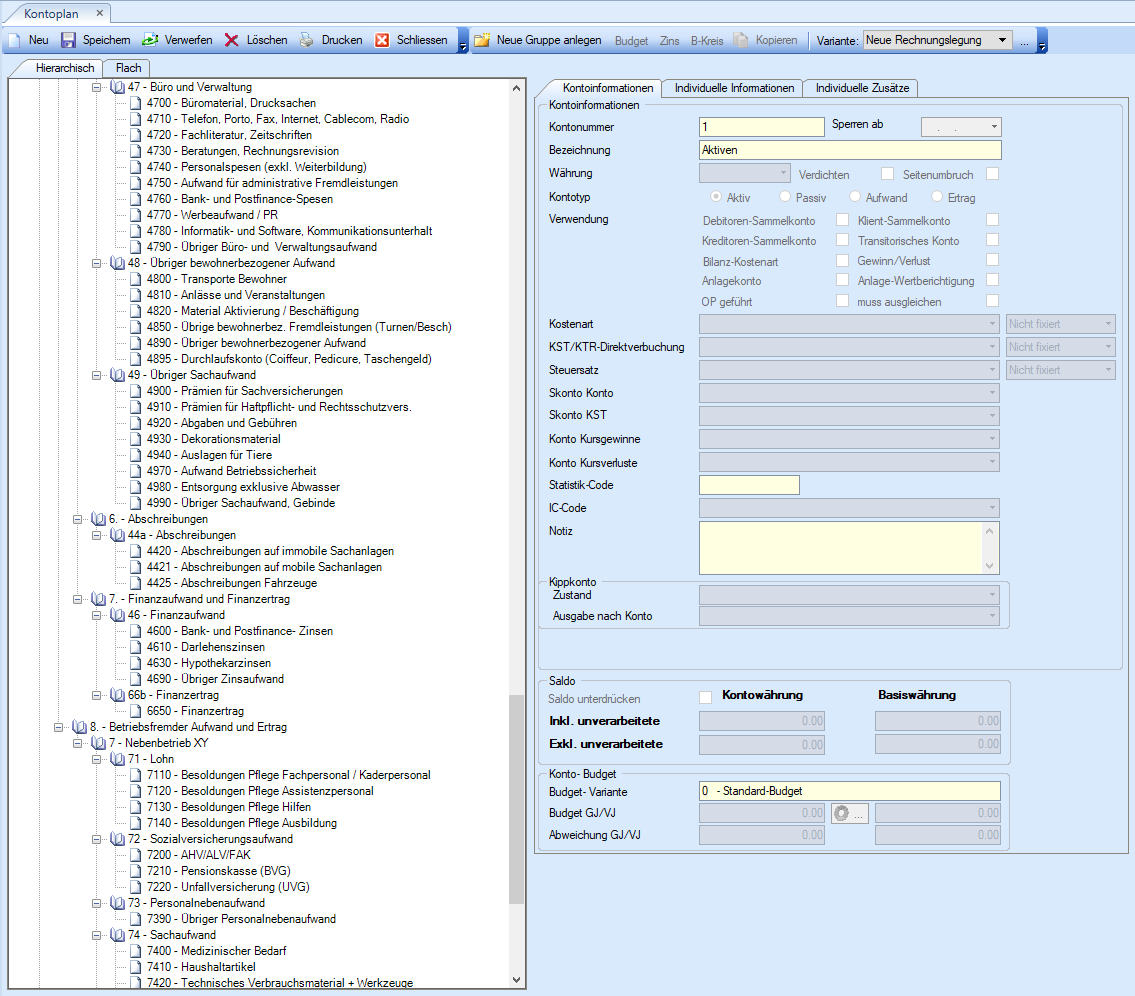Click the Verwerfen discard icon
1135x996 pixels.
(150, 41)
